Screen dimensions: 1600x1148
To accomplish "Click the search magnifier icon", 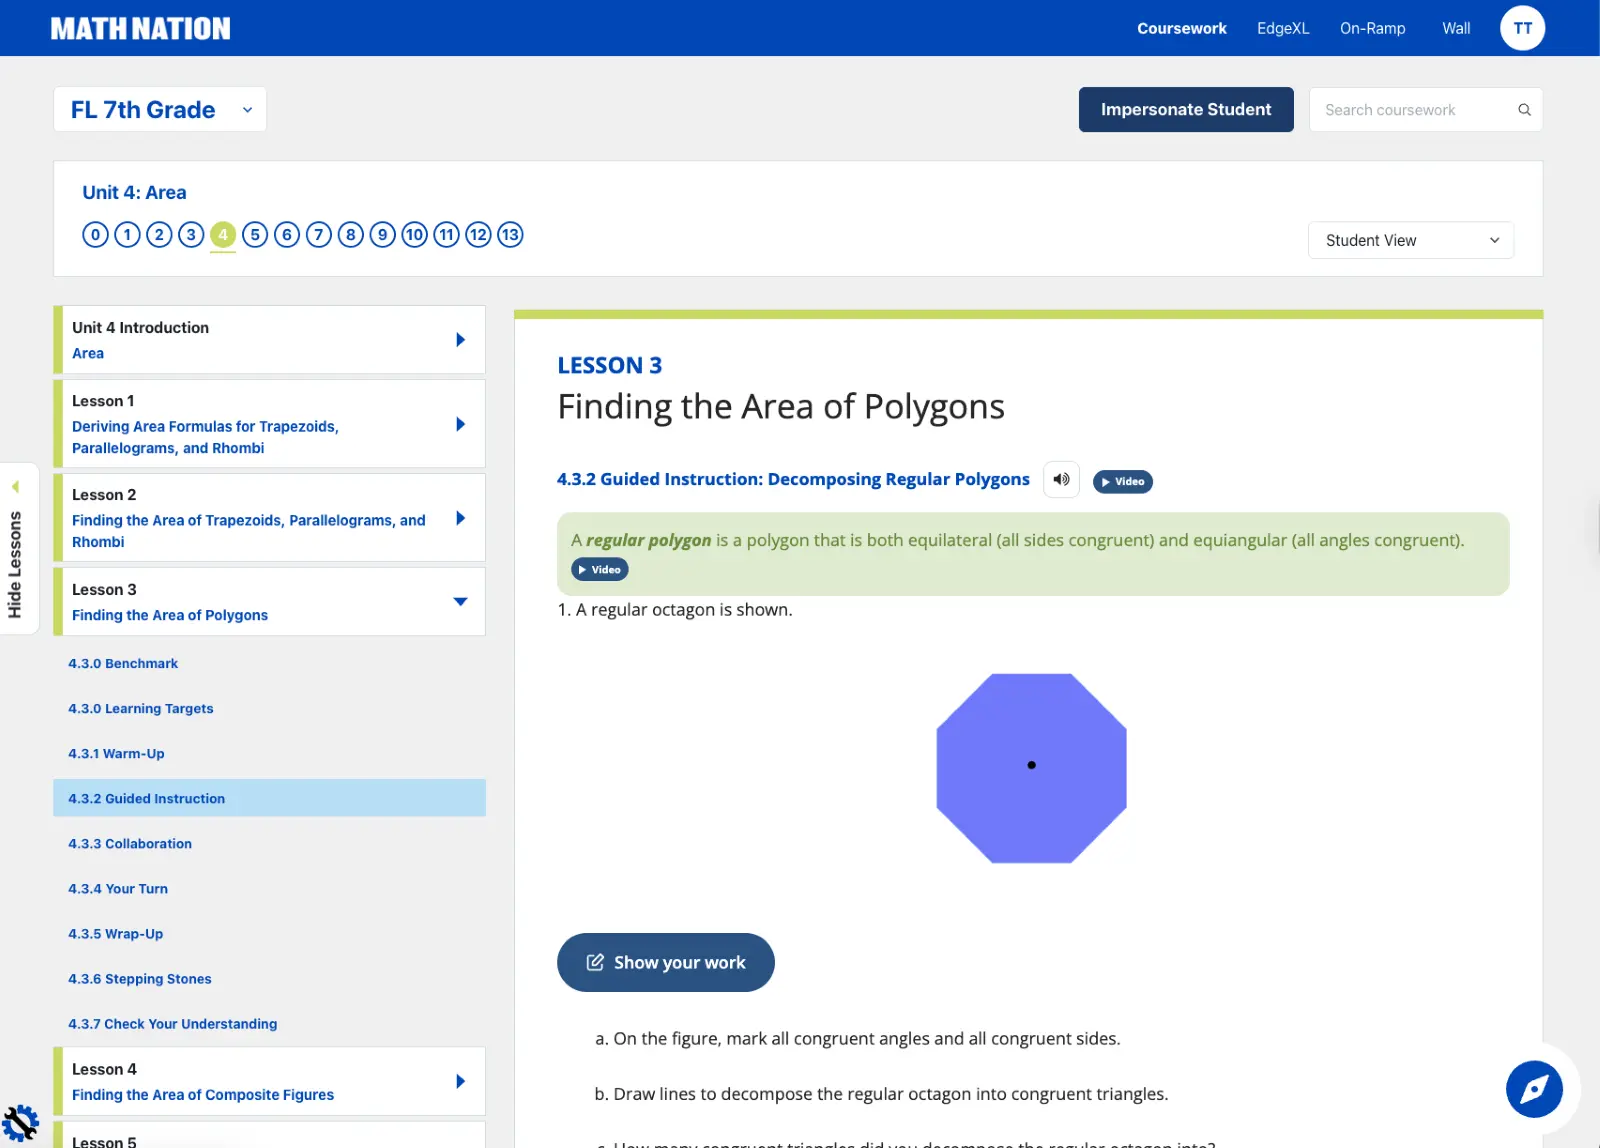I will [x=1524, y=110].
